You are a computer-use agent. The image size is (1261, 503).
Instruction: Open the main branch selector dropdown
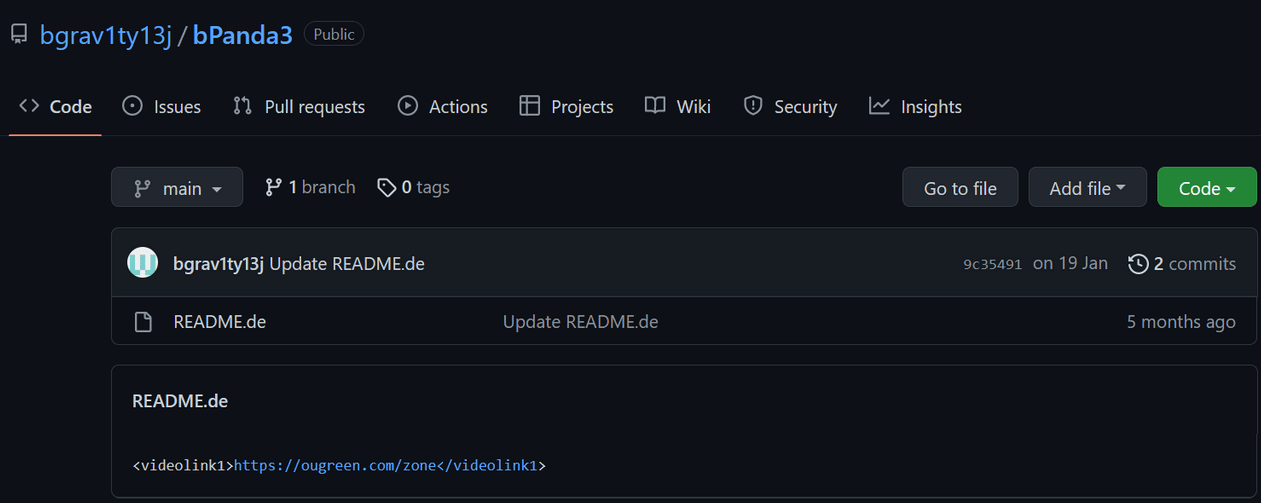pos(177,188)
